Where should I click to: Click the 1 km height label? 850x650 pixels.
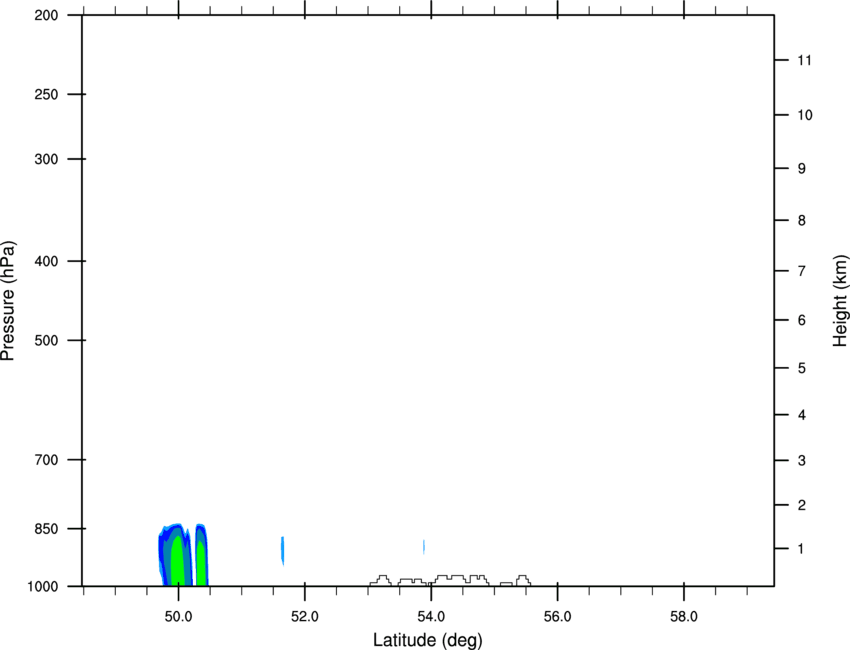tap(801, 549)
